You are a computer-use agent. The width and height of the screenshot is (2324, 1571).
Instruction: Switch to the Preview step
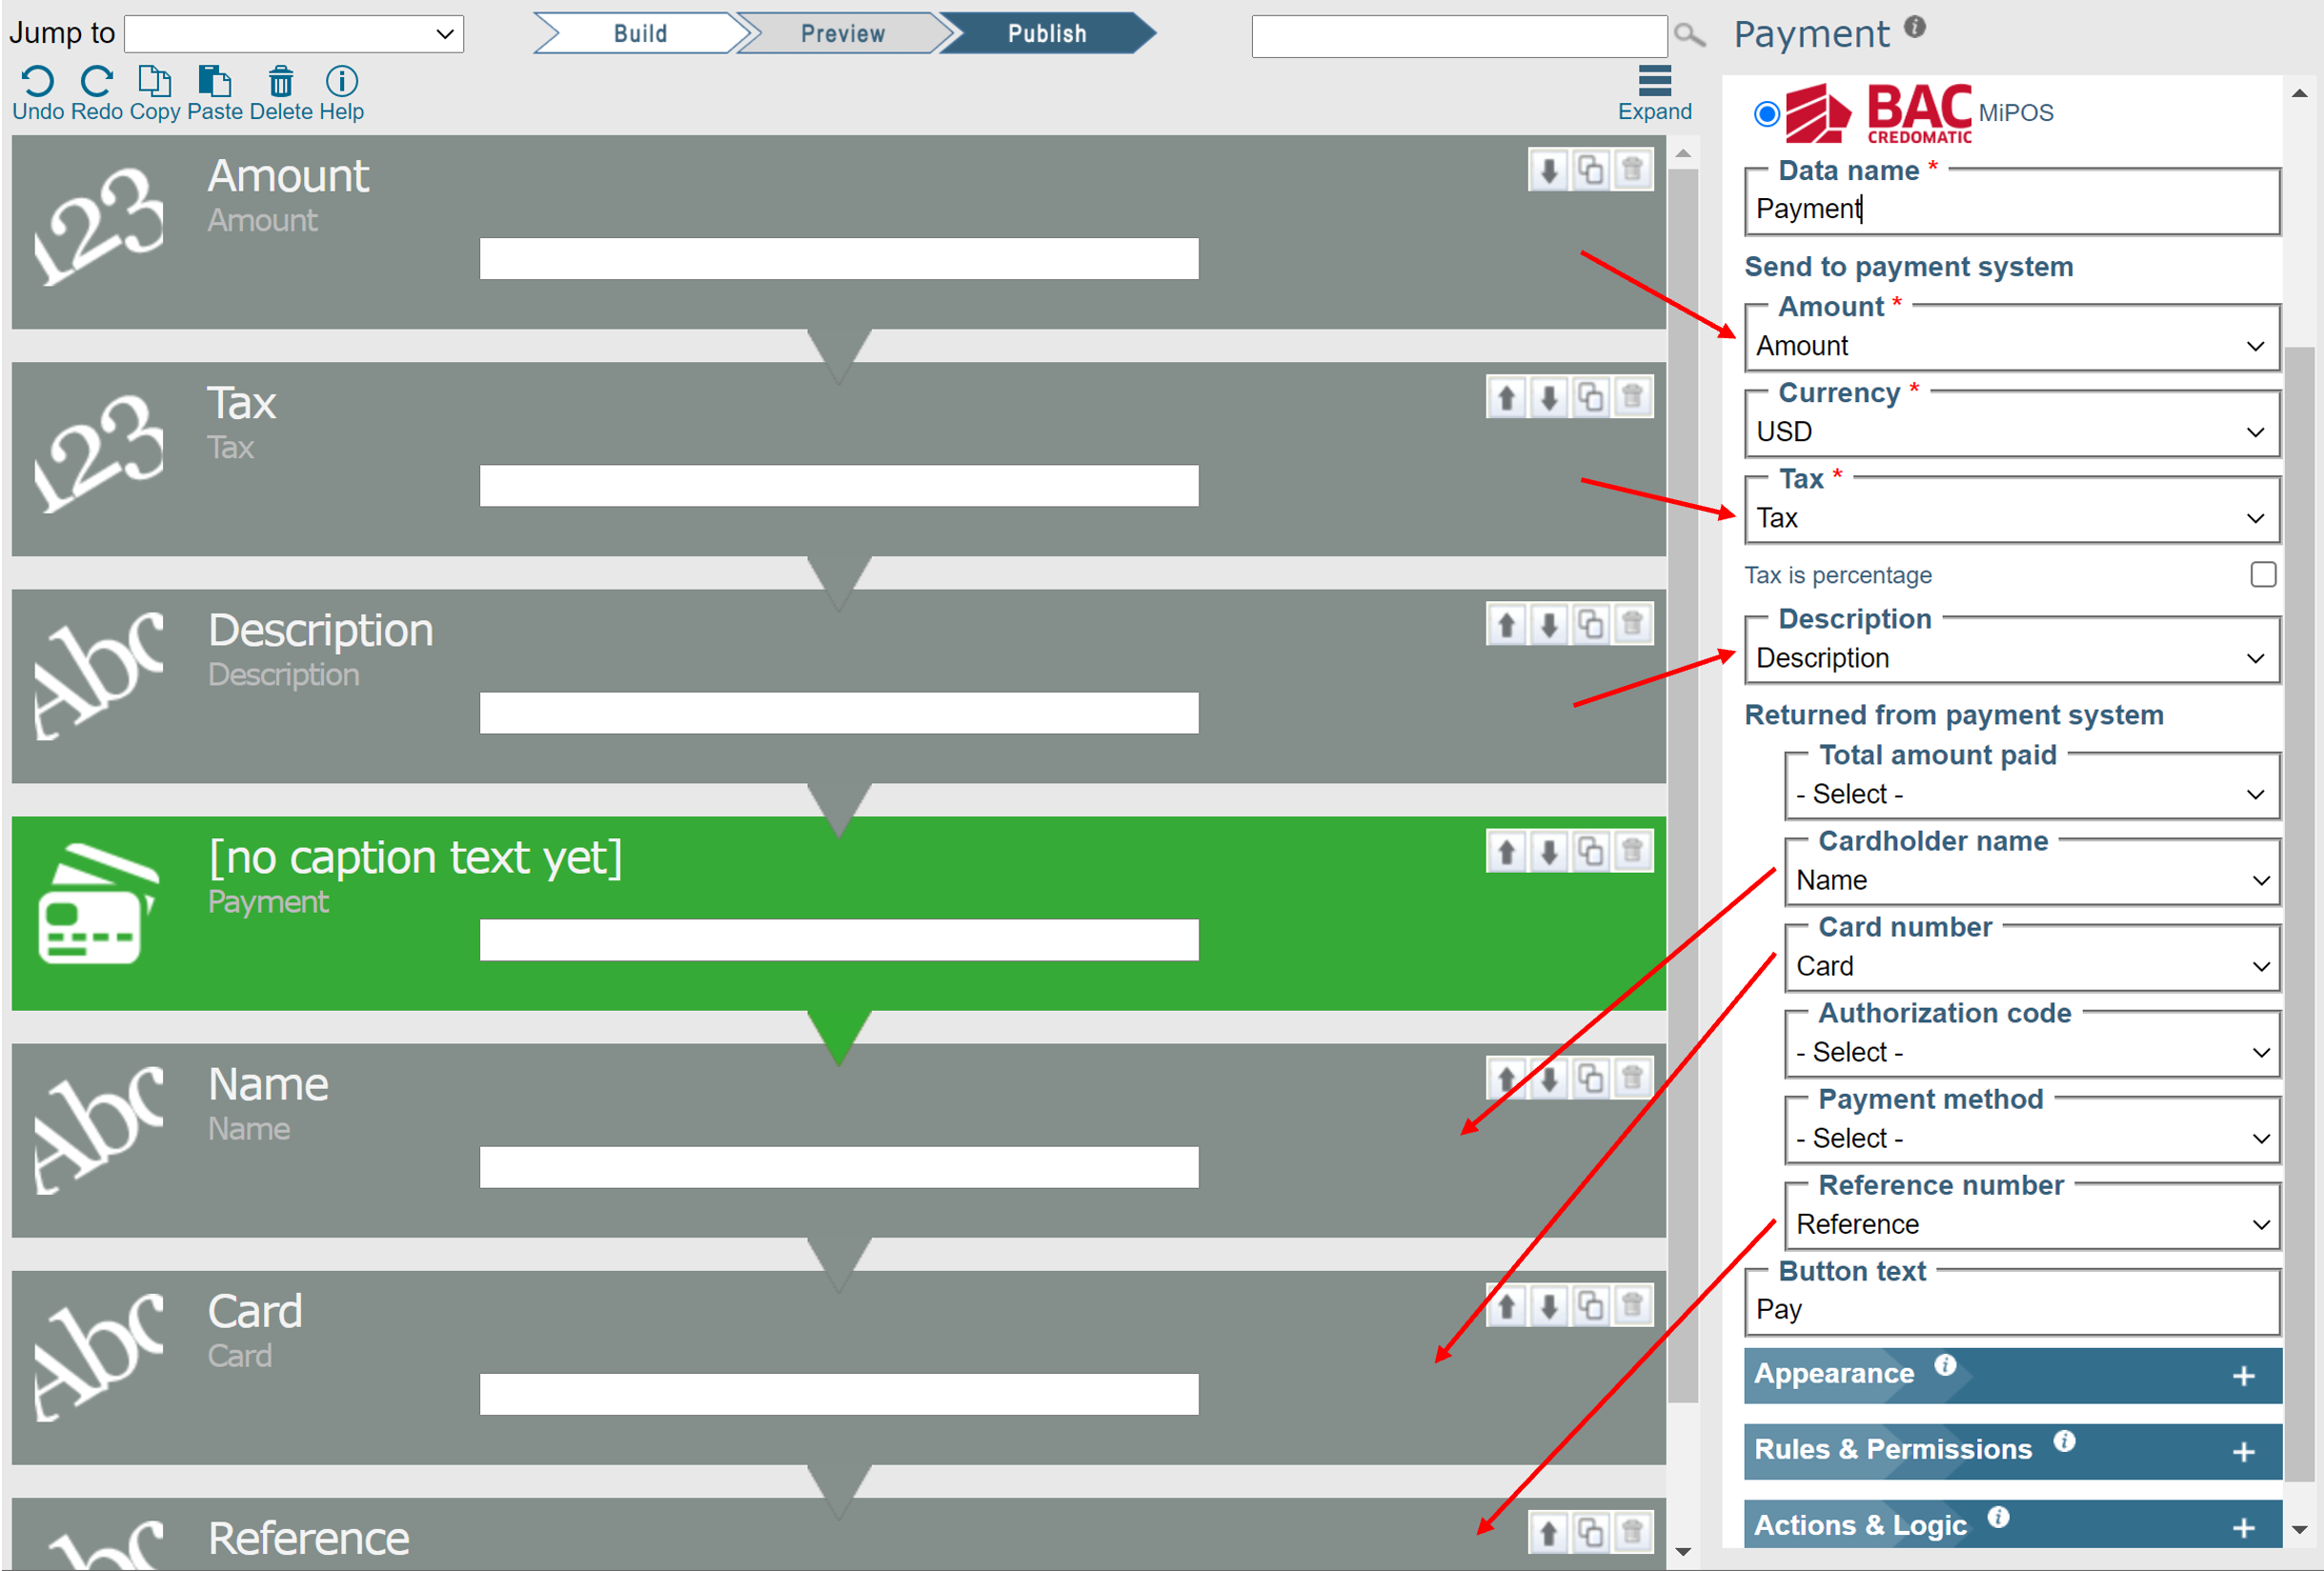click(x=843, y=33)
